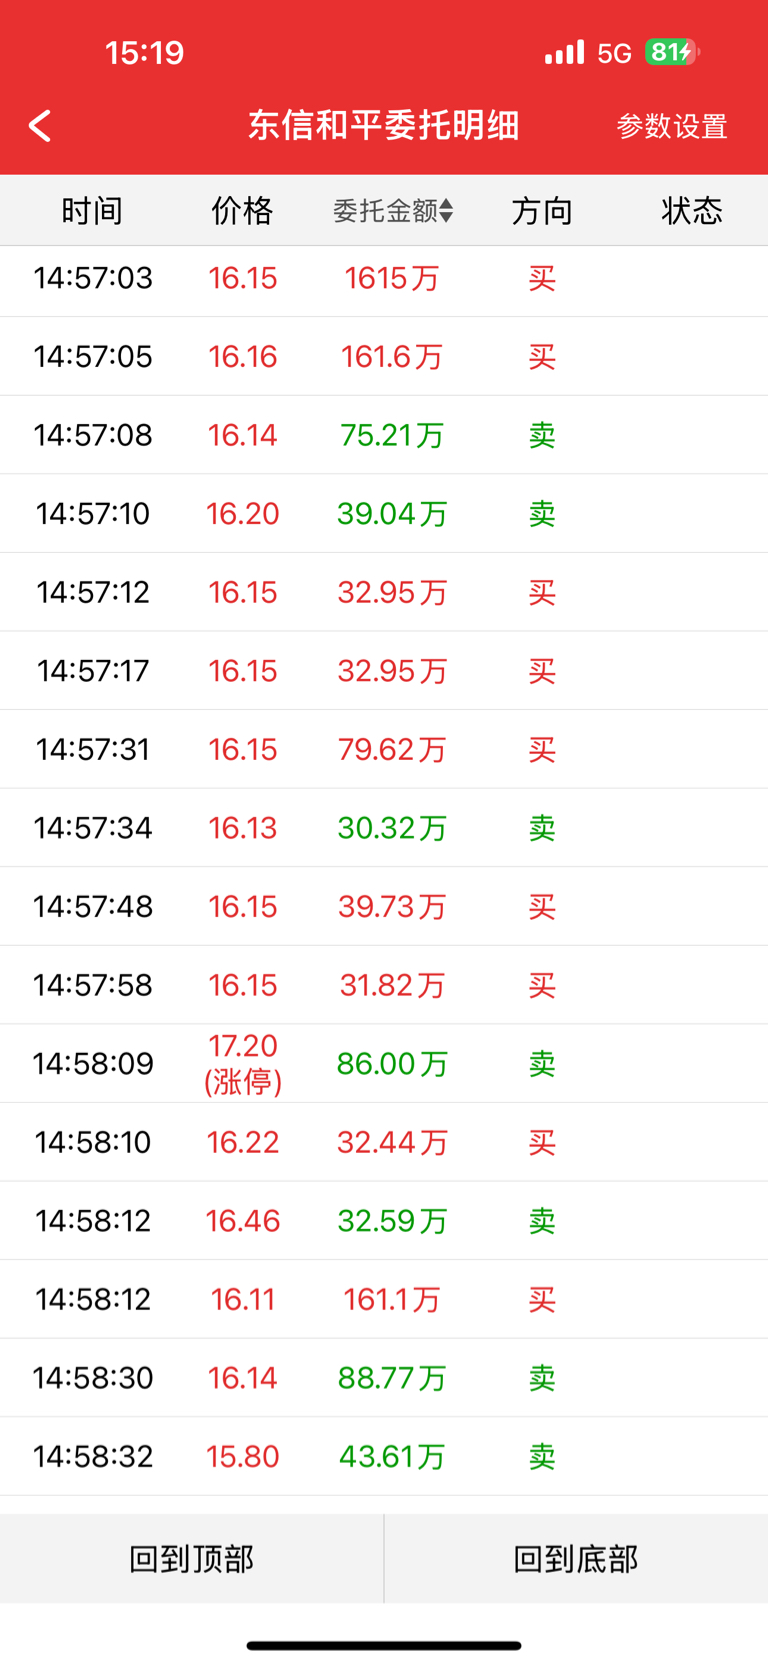This screenshot has height=1665, width=768.
Task: Select the 时间 column header
Action: click(92, 210)
